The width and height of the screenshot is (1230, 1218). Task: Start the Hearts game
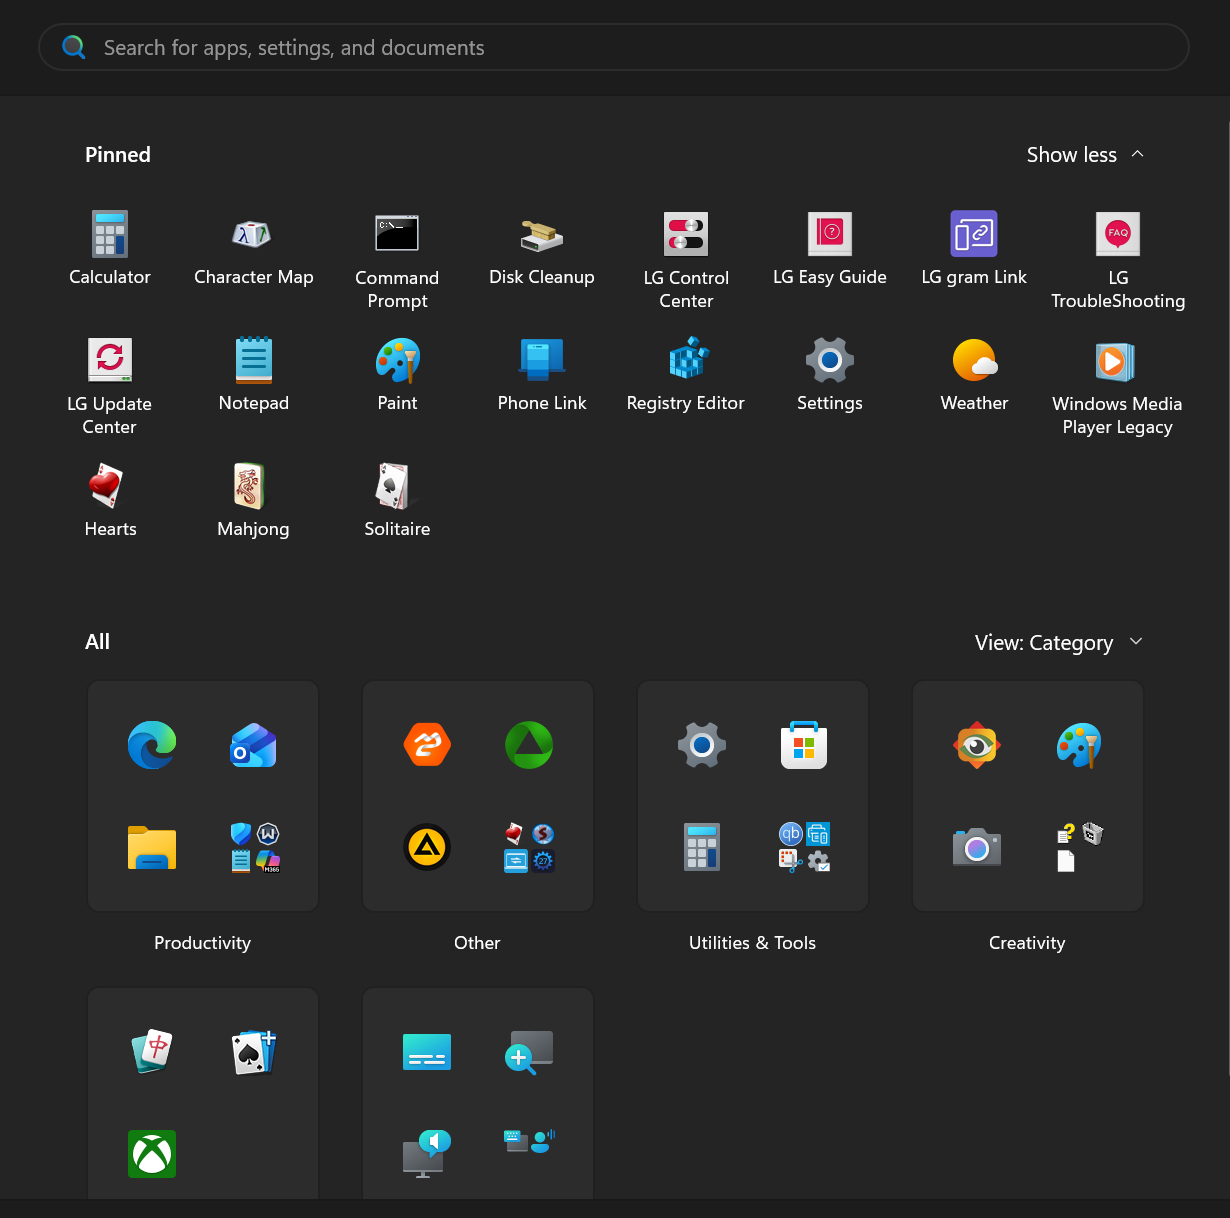pos(110,500)
